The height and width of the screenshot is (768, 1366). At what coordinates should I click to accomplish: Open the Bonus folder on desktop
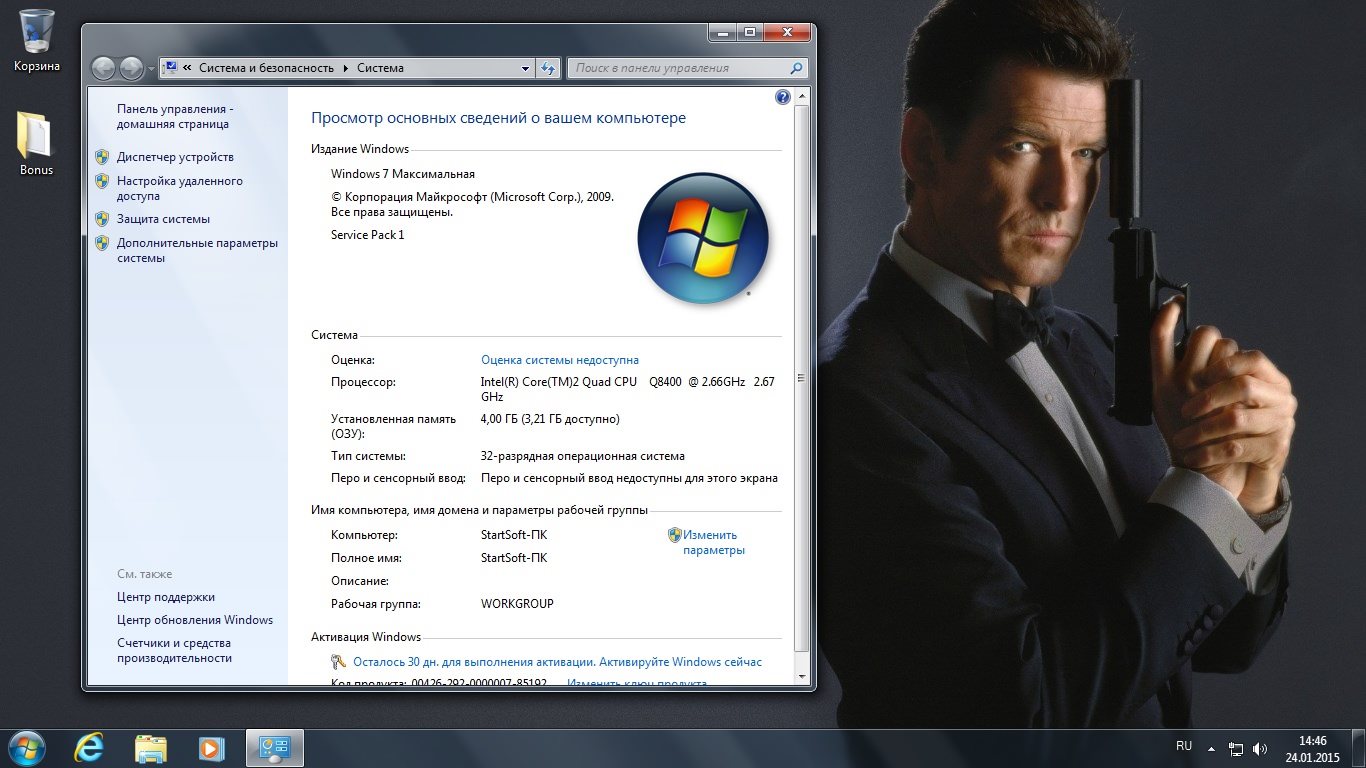(x=36, y=143)
